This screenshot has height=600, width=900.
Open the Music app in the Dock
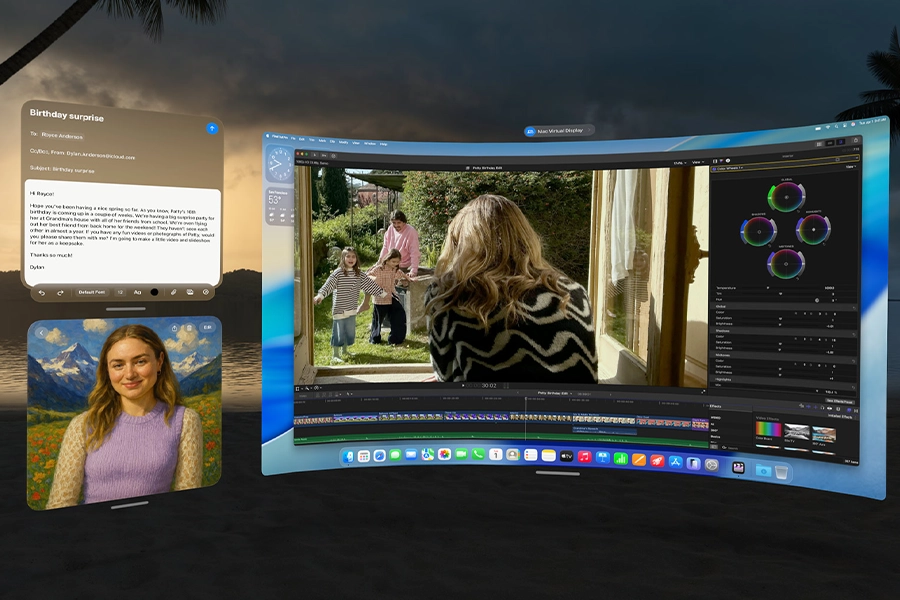click(584, 456)
